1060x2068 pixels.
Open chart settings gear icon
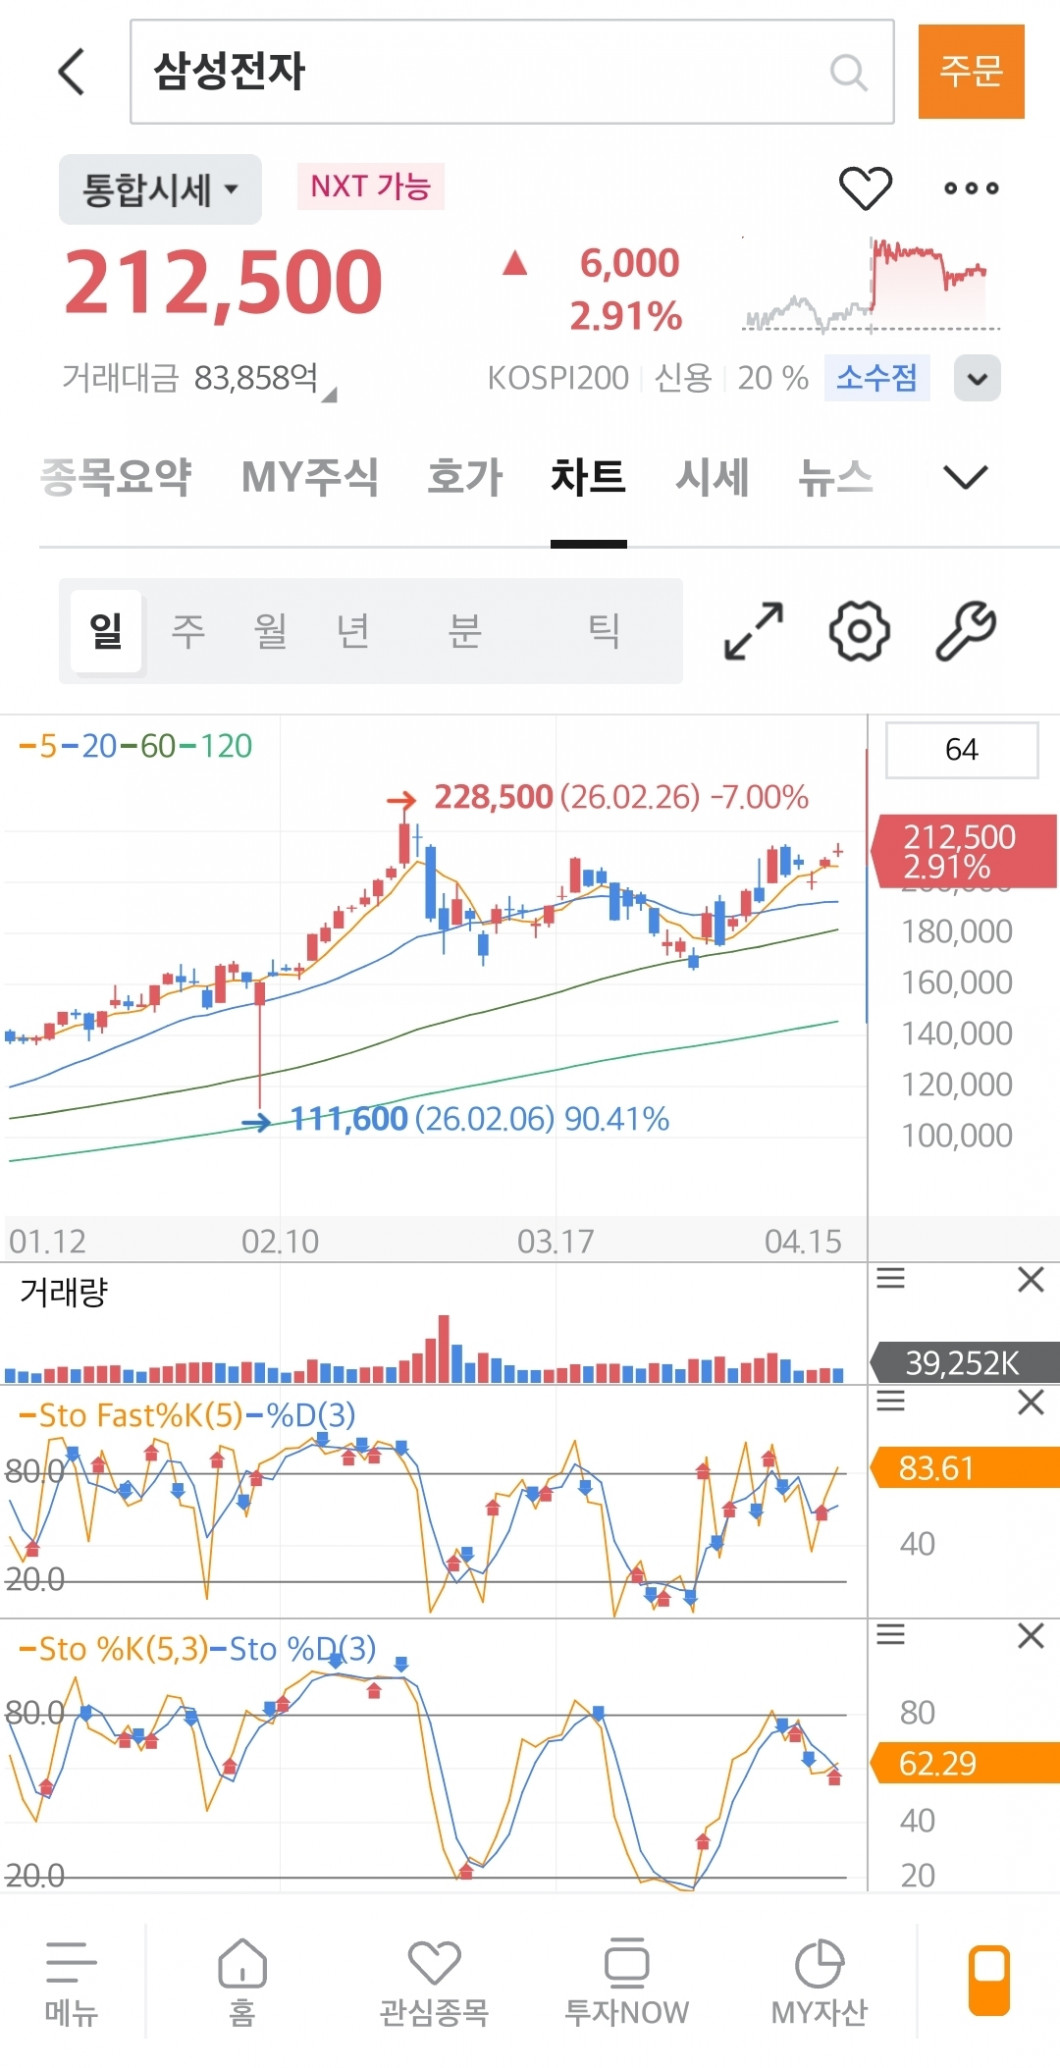click(x=859, y=631)
